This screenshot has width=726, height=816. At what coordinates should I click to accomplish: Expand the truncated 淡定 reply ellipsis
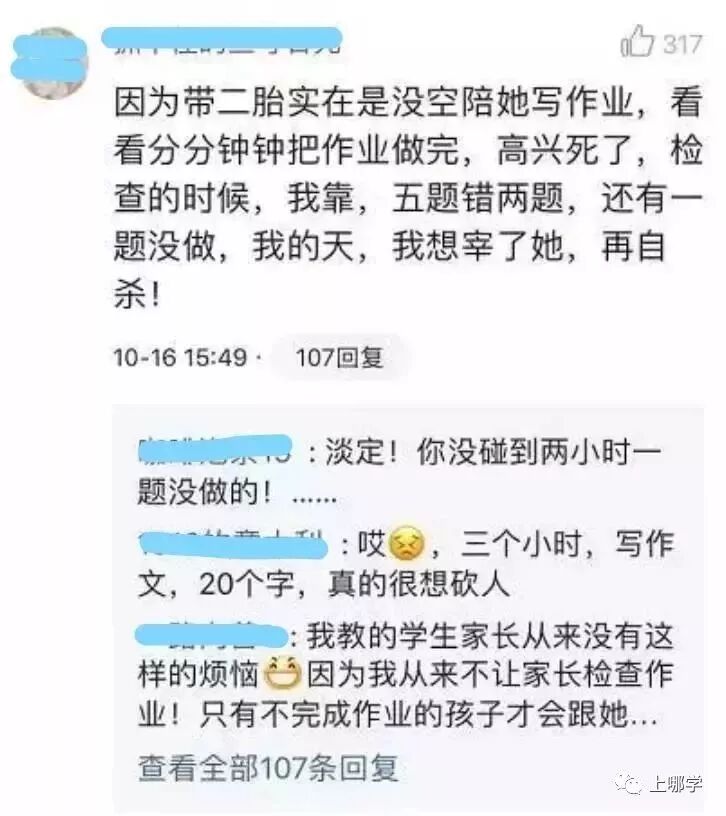[x=314, y=497]
